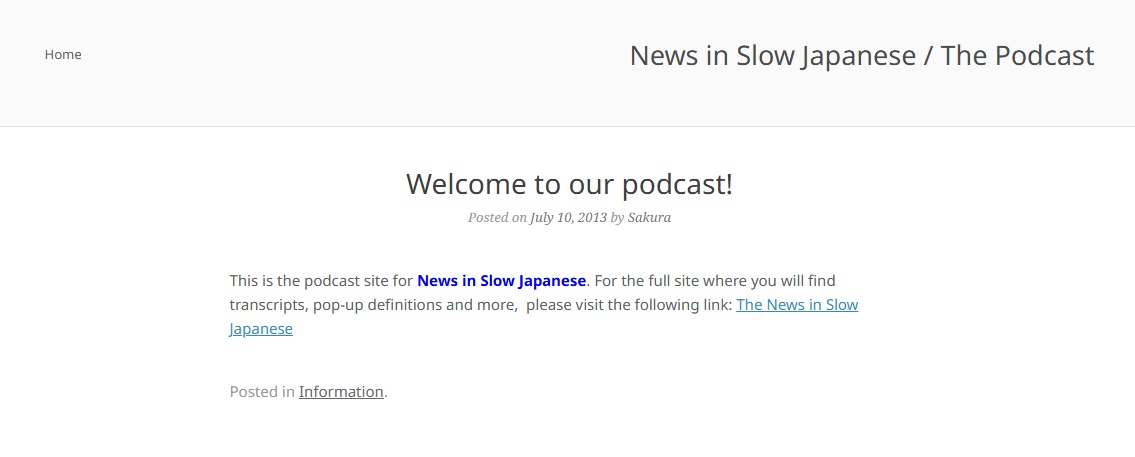
Task: Open the Home menu item
Action: (63, 54)
